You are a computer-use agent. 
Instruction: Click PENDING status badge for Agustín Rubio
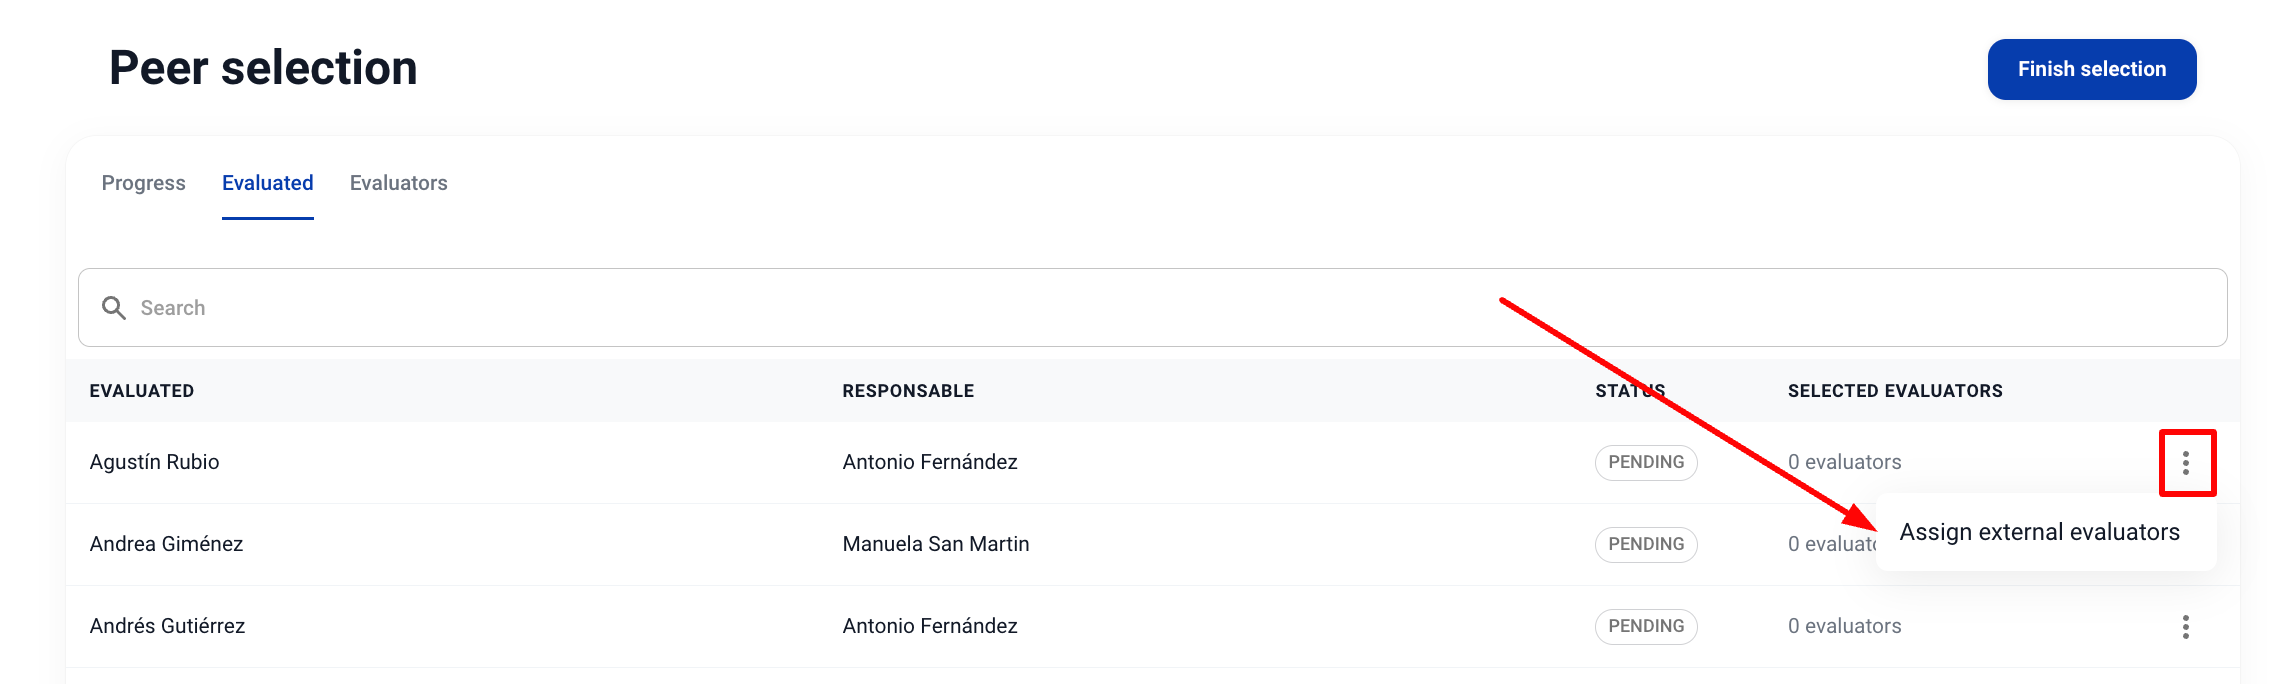(x=1645, y=462)
